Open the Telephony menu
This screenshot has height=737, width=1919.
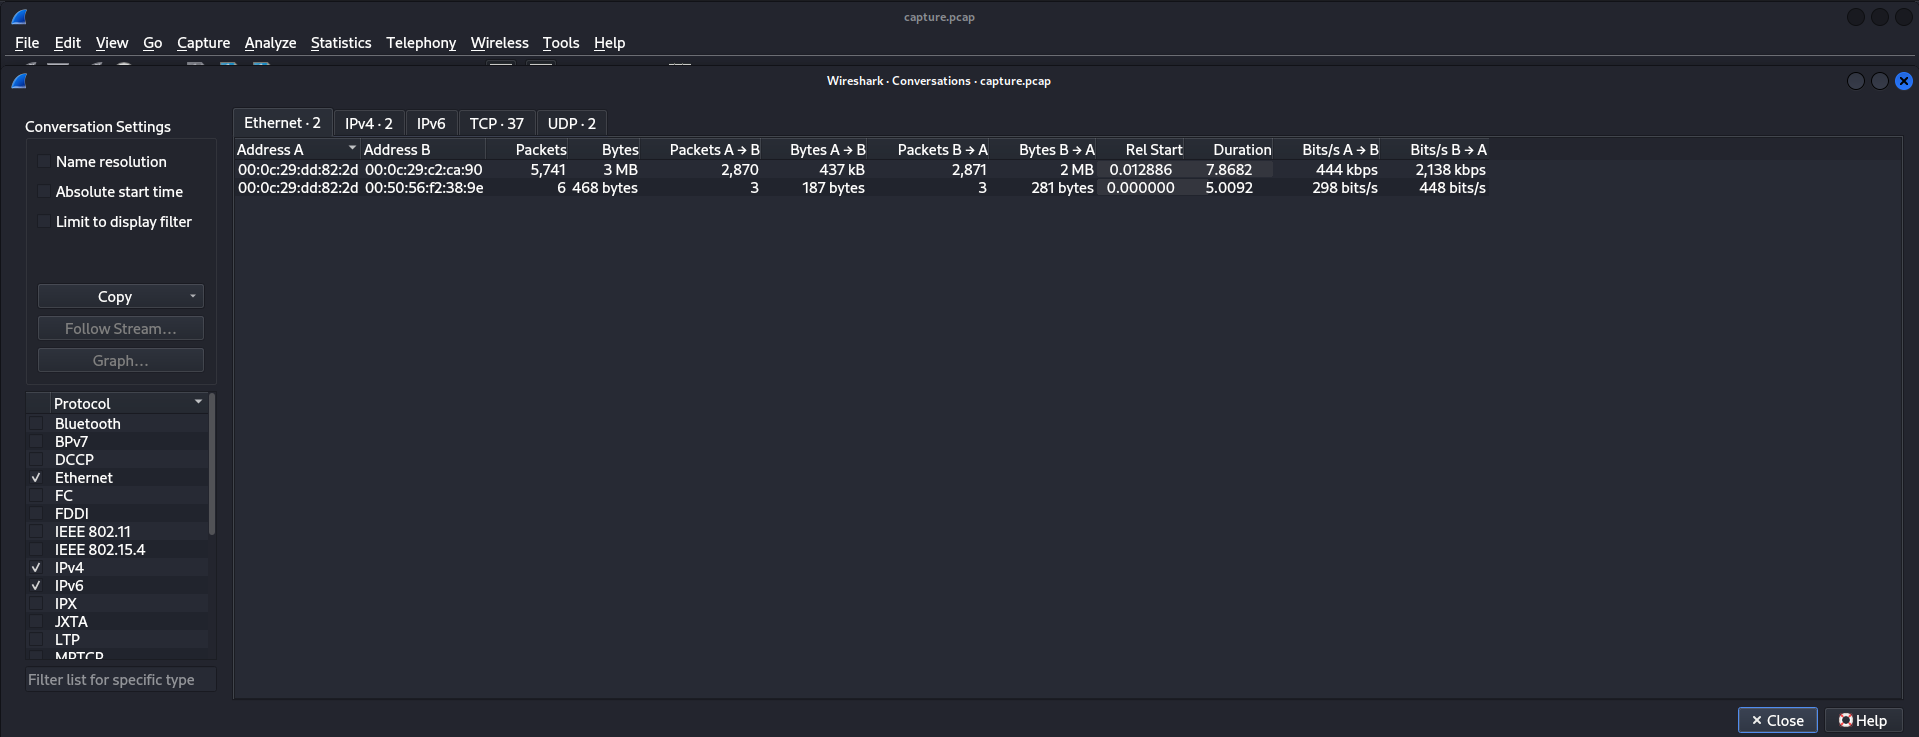[x=421, y=43]
